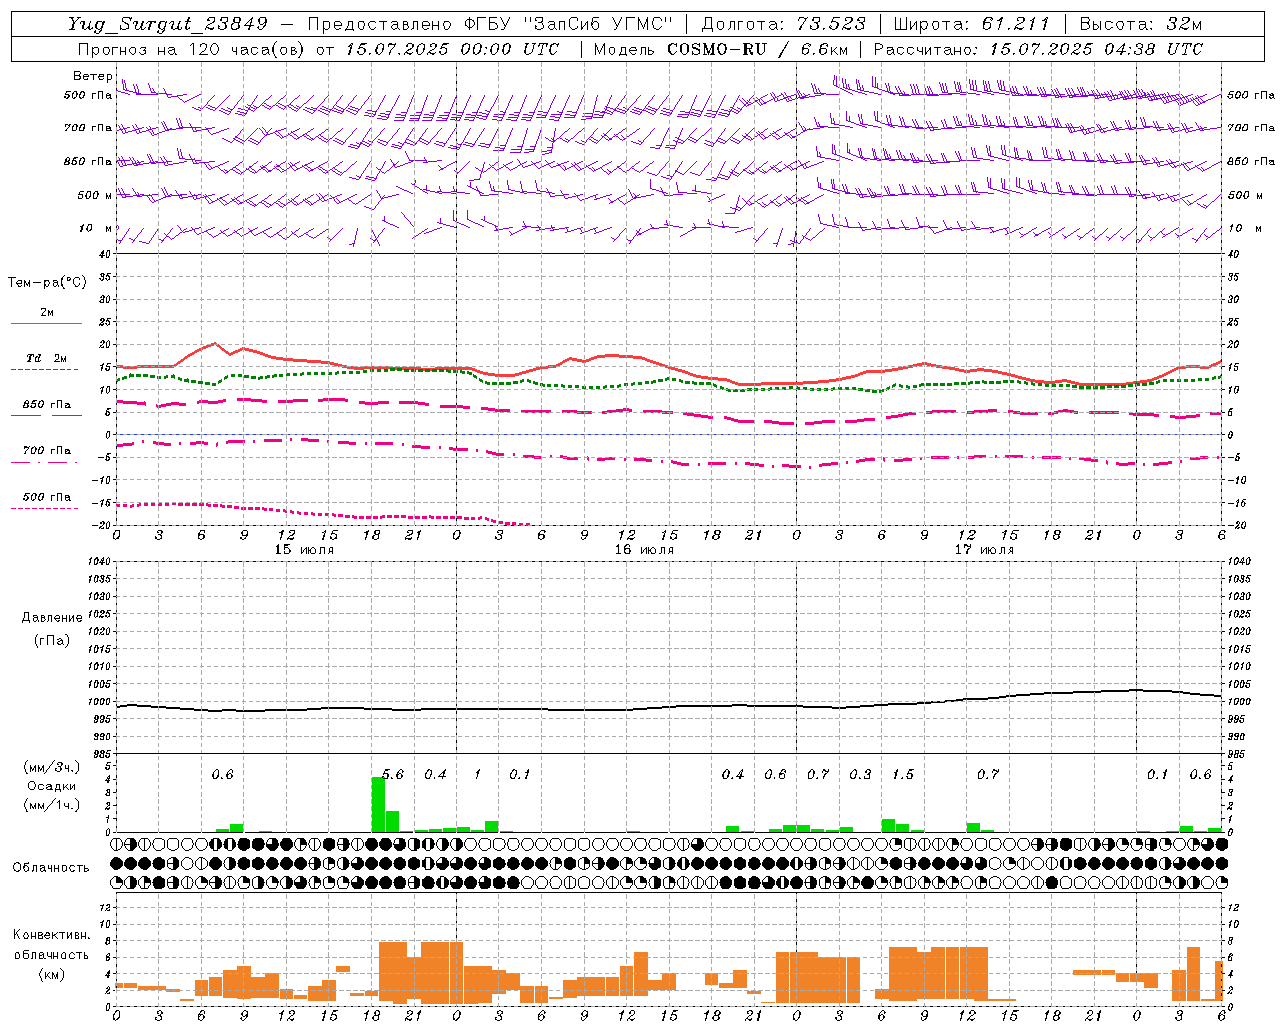Viewport: 1280px width, 1024px height.
Task: Click the Давление pressure panel label
Action: (52, 618)
